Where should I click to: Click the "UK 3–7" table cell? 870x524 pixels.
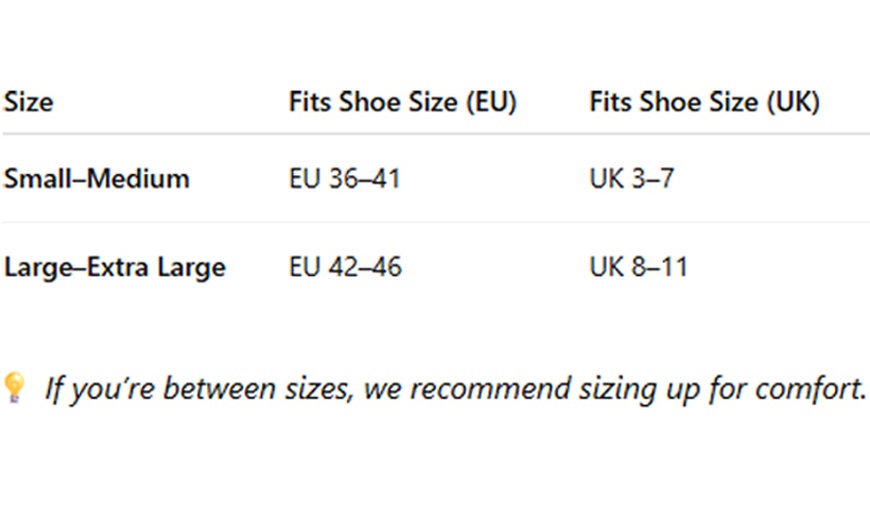[631, 179]
